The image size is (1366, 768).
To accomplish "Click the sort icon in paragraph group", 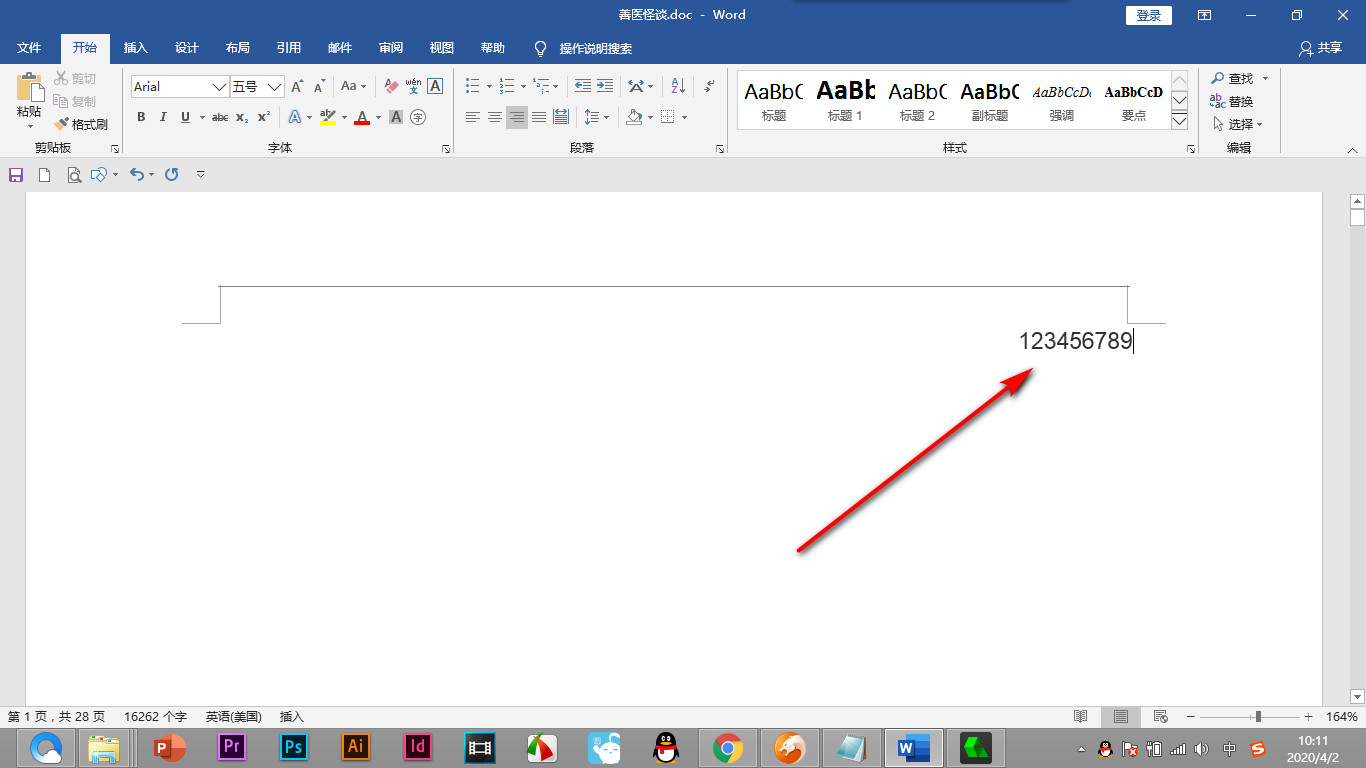I will (677, 87).
